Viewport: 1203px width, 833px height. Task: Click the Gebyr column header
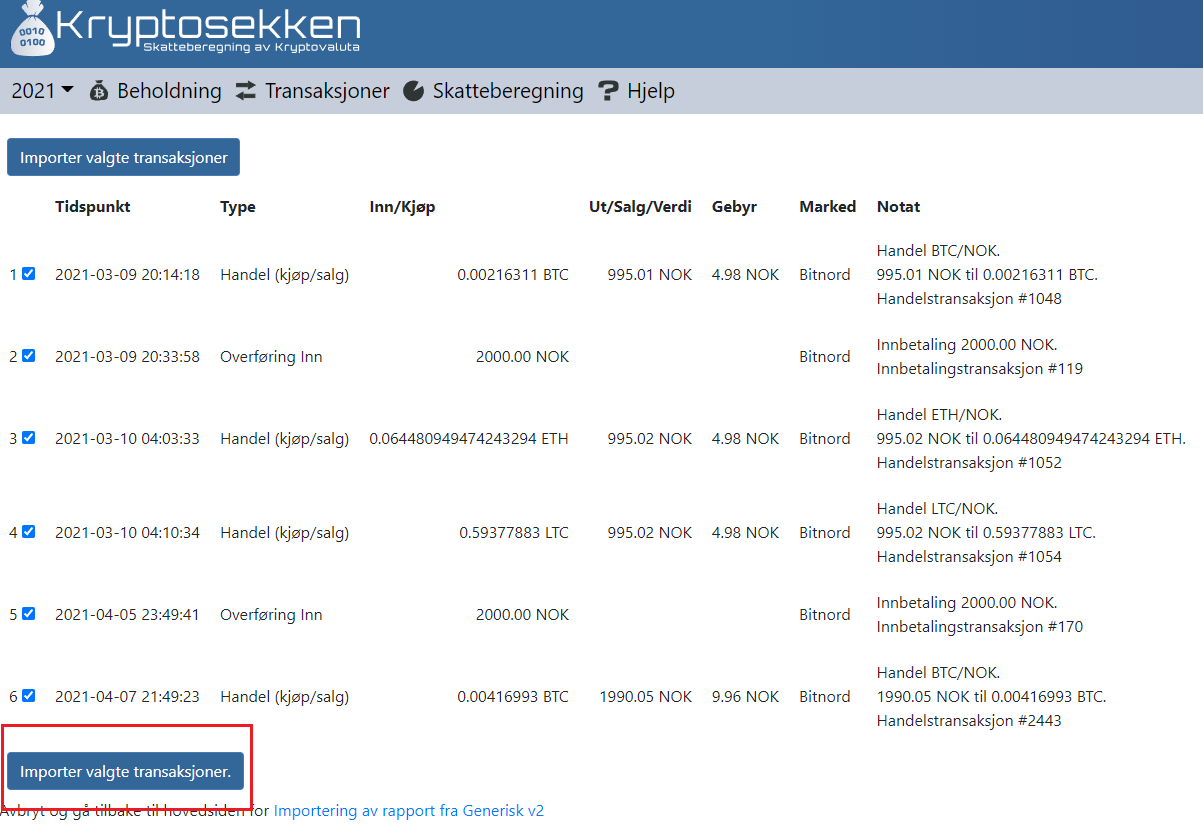(x=734, y=207)
